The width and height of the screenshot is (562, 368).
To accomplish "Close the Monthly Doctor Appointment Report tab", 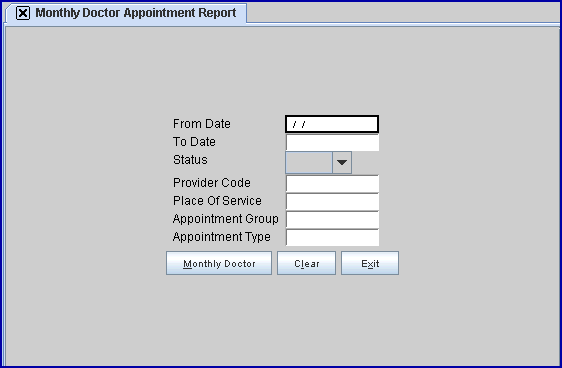I will pos(23,13).
